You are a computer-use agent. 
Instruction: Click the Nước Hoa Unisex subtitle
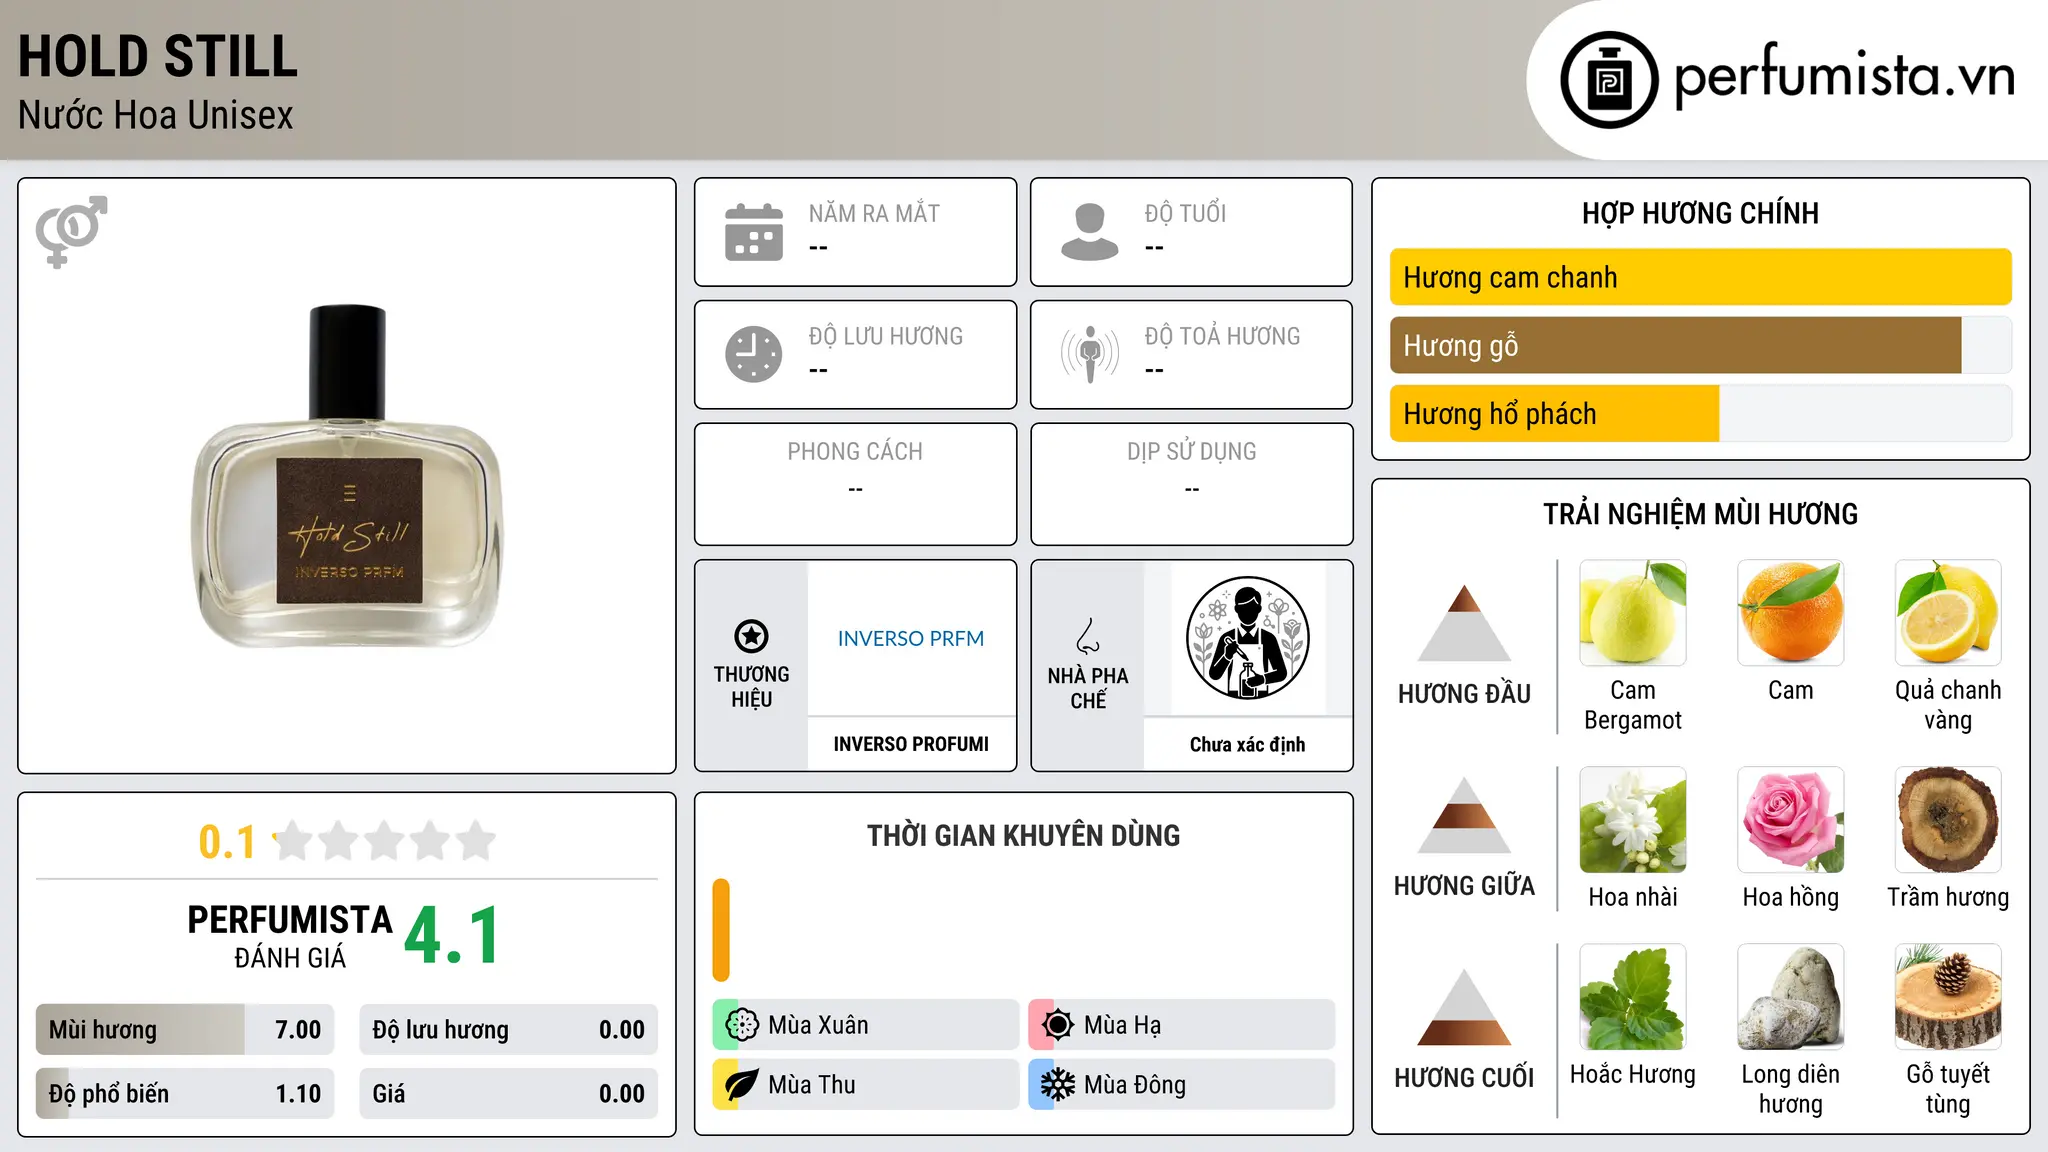coord(156,115)
